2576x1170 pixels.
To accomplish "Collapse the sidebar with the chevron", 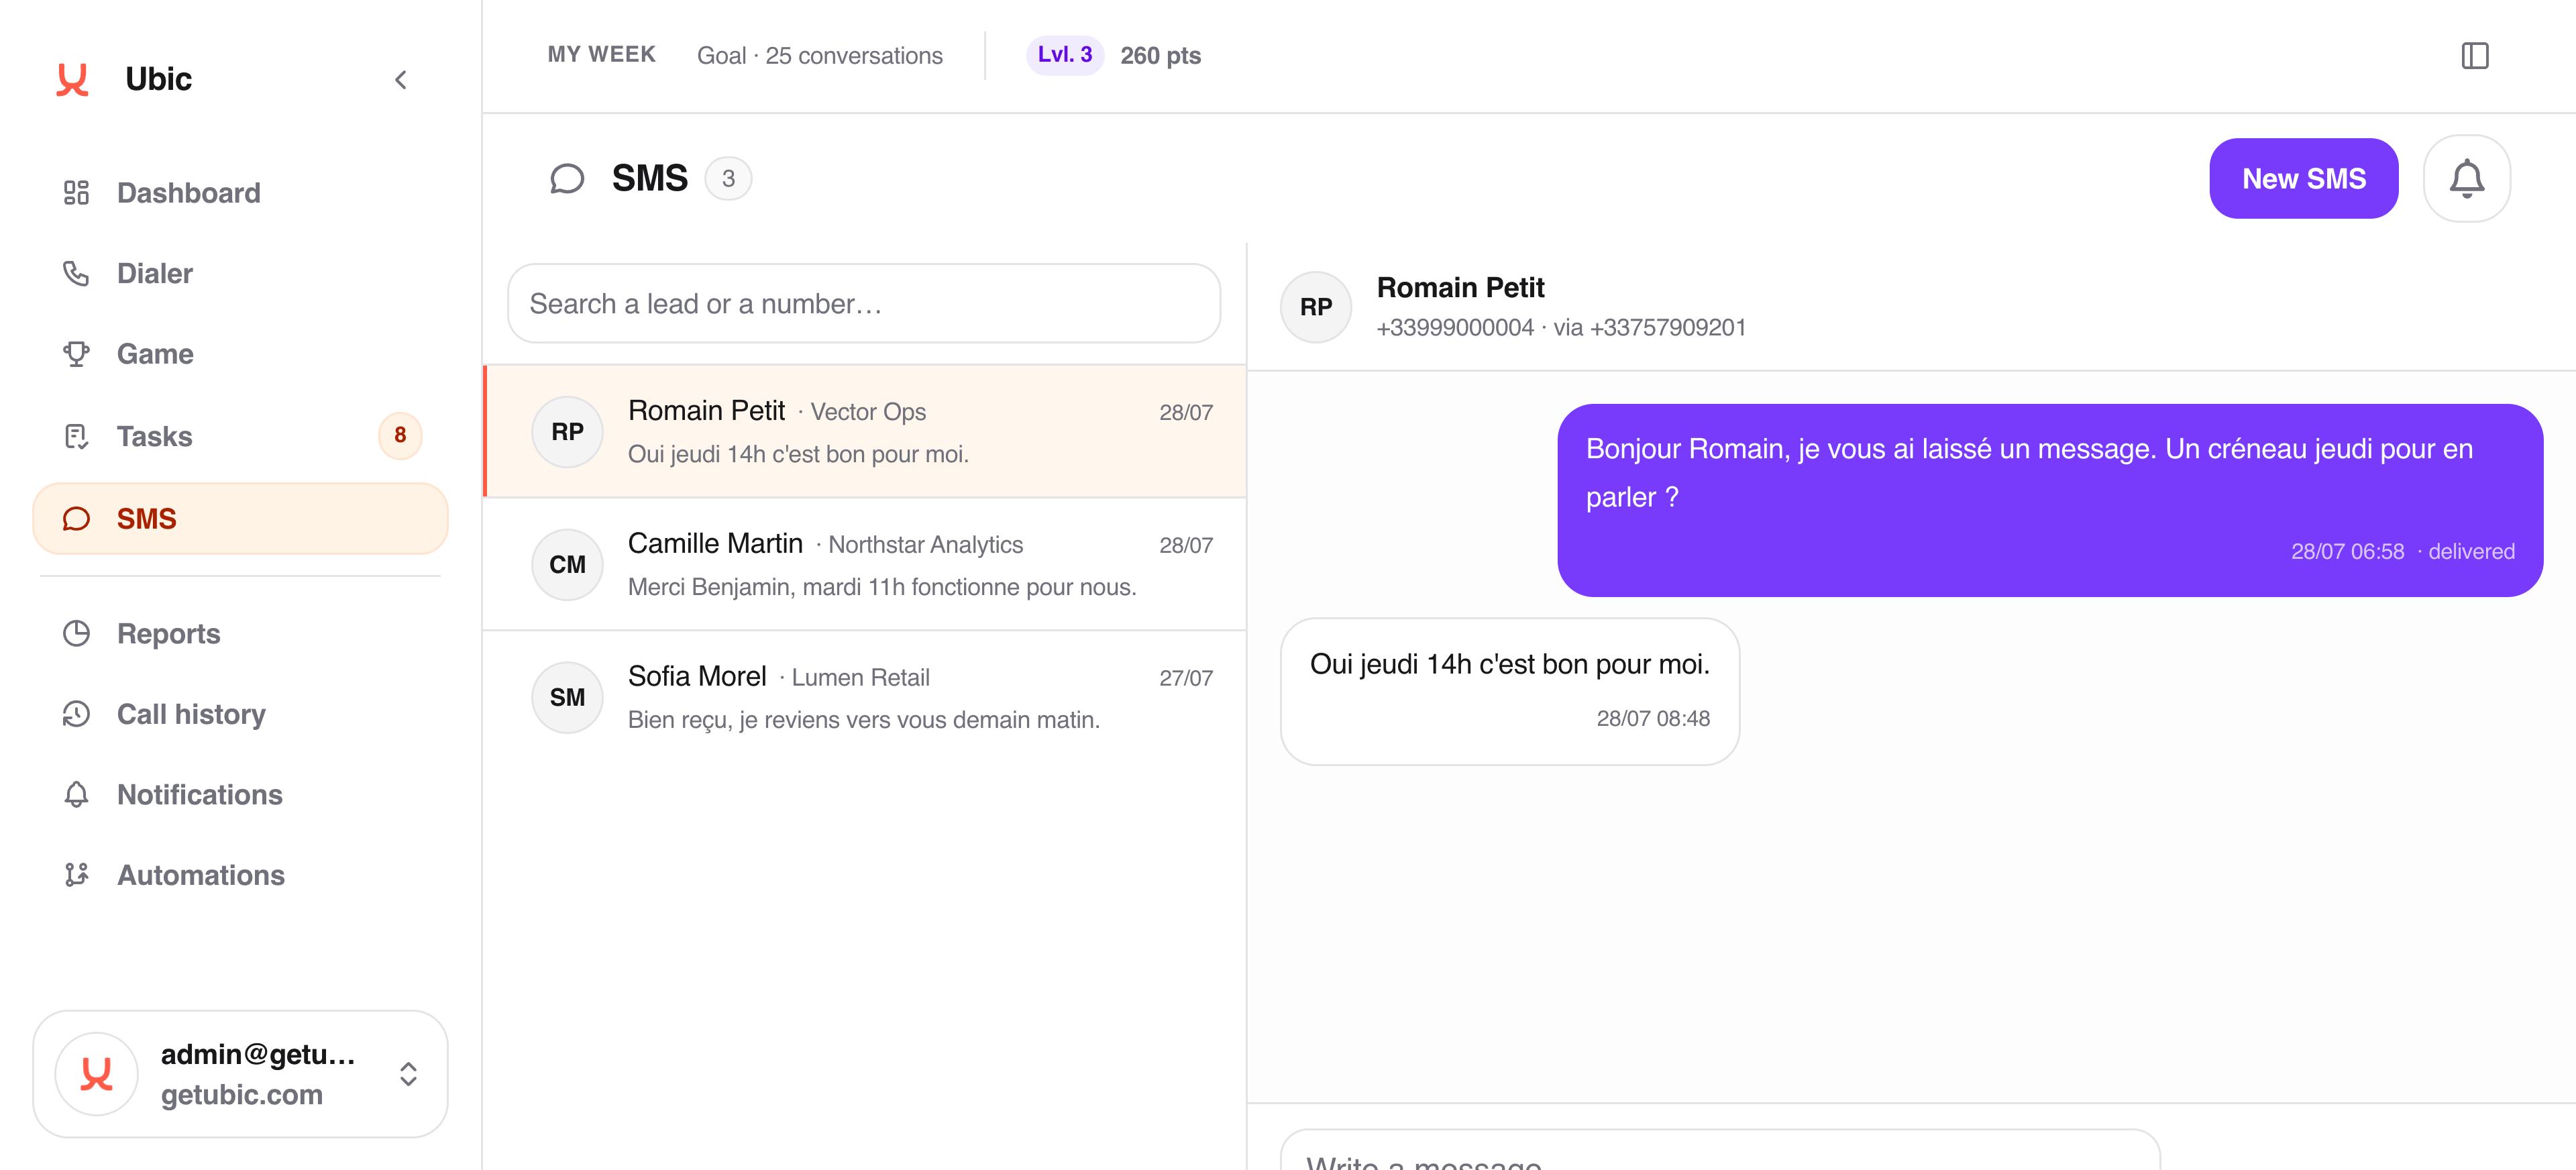I will pyautogui.click(x=401, y=80).
